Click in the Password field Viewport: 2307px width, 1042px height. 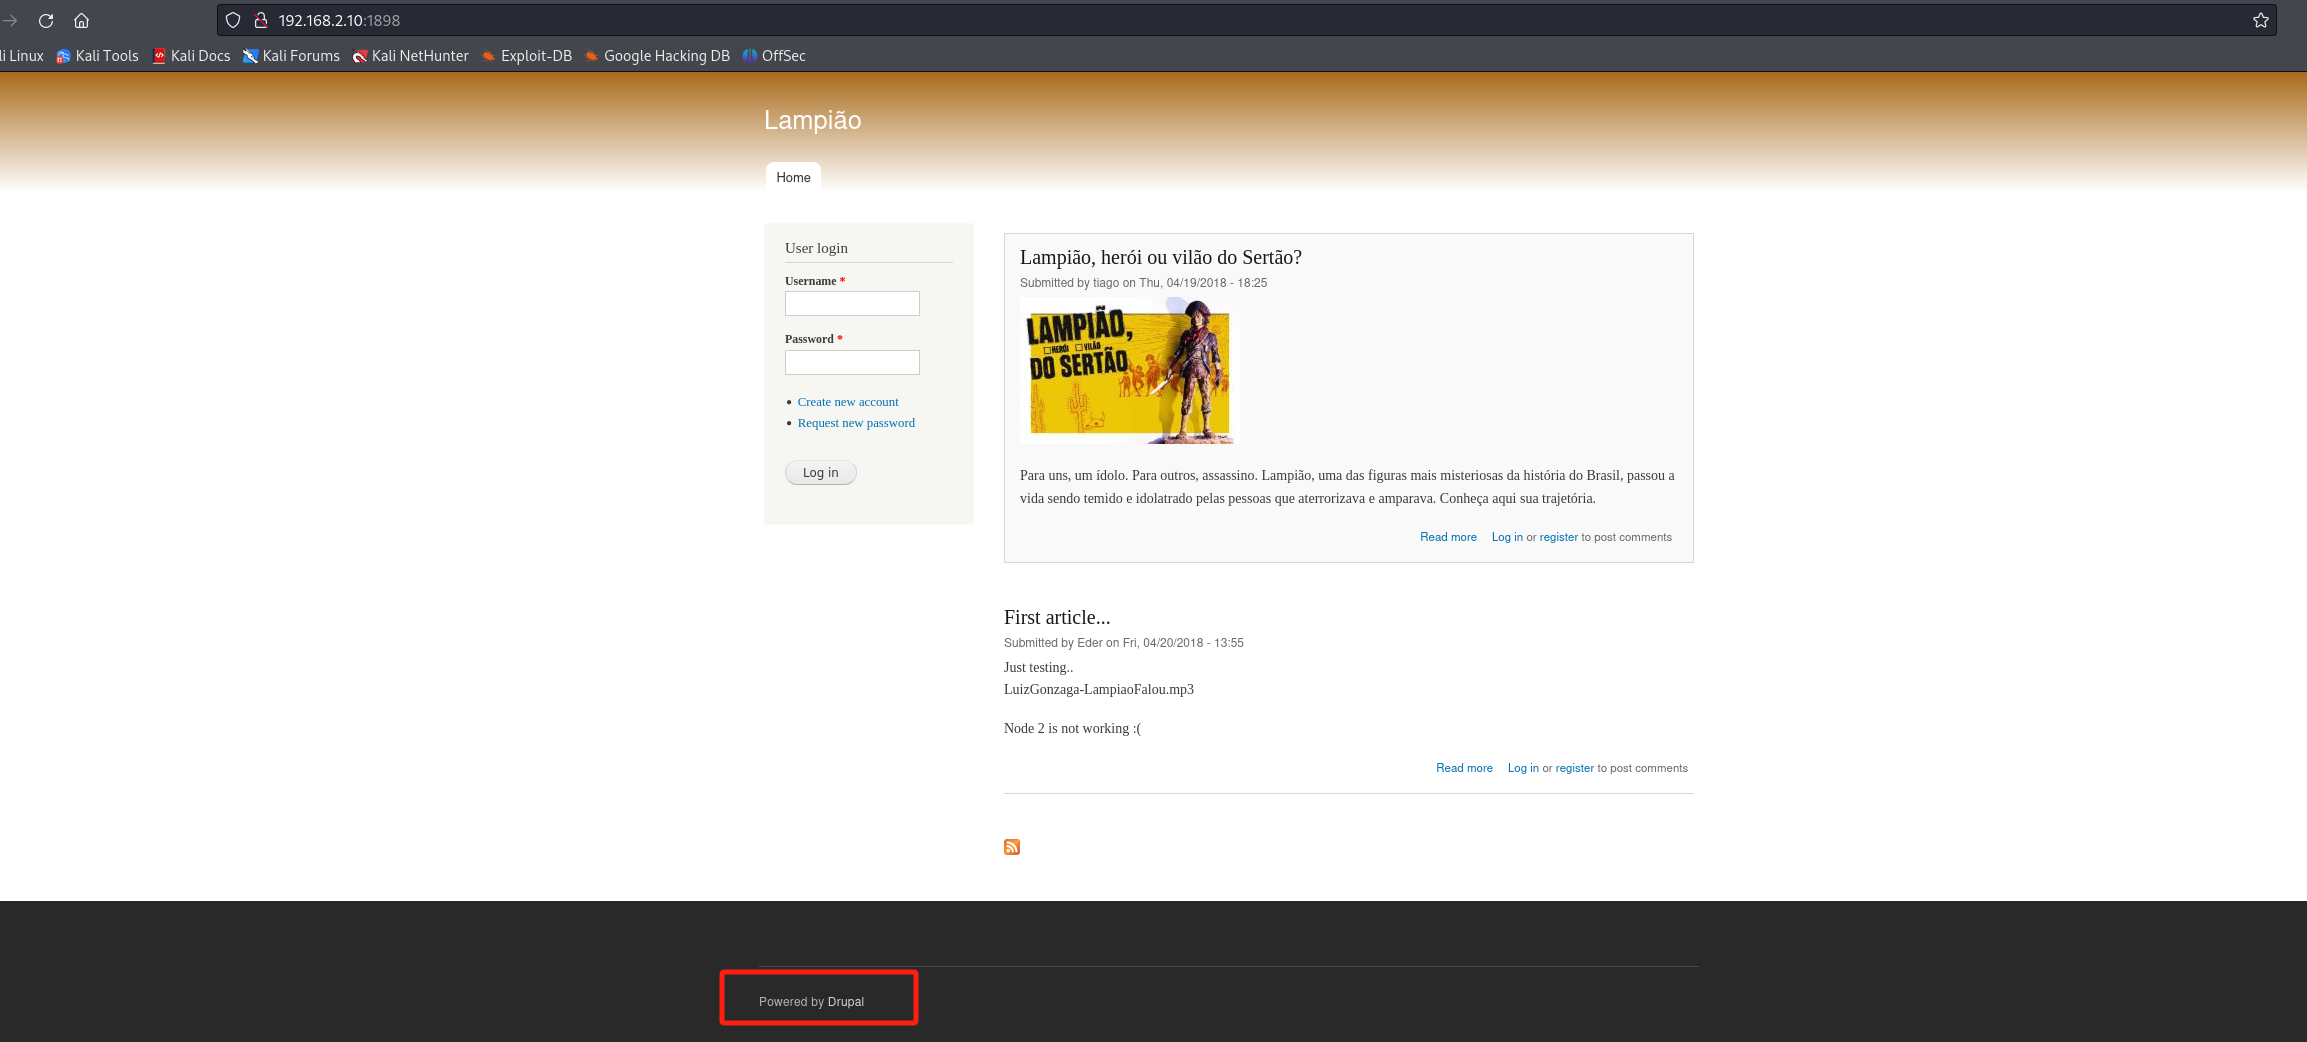852,362
